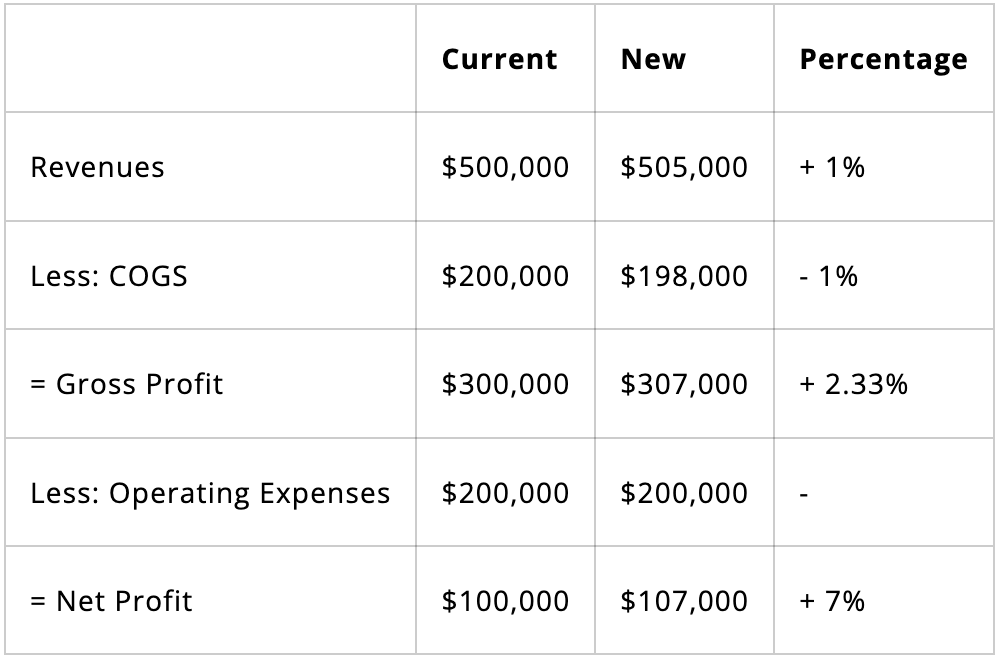Click the + 7% Net Profit percentage
1000x660 pixels.
click(832, 601)
